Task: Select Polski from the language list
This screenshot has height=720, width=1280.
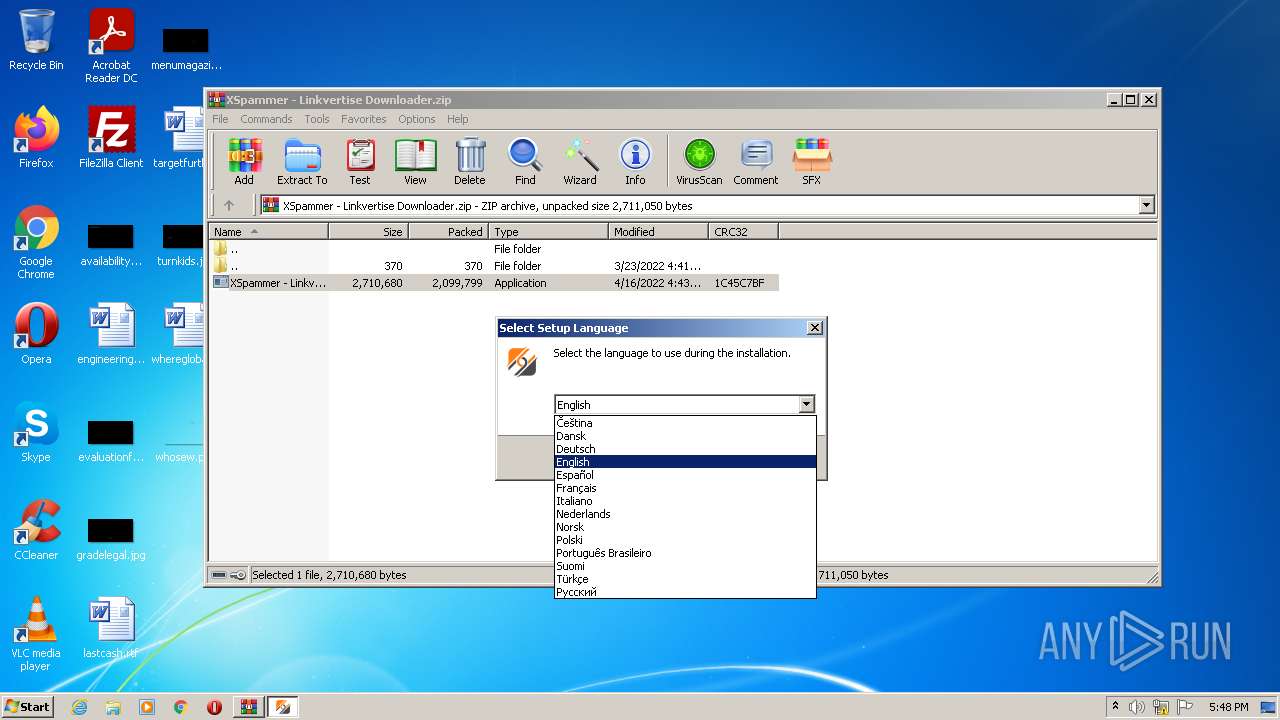Action: (685, 540)
